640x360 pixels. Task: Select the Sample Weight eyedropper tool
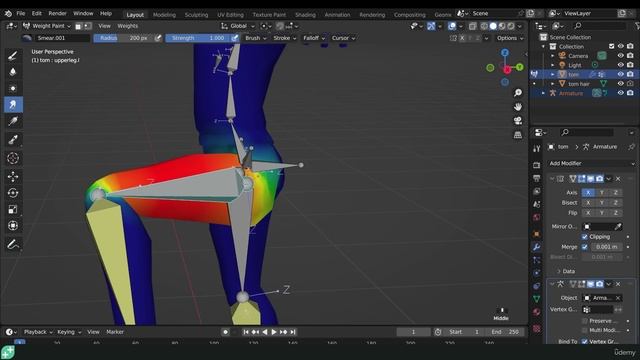click(13, 140)
